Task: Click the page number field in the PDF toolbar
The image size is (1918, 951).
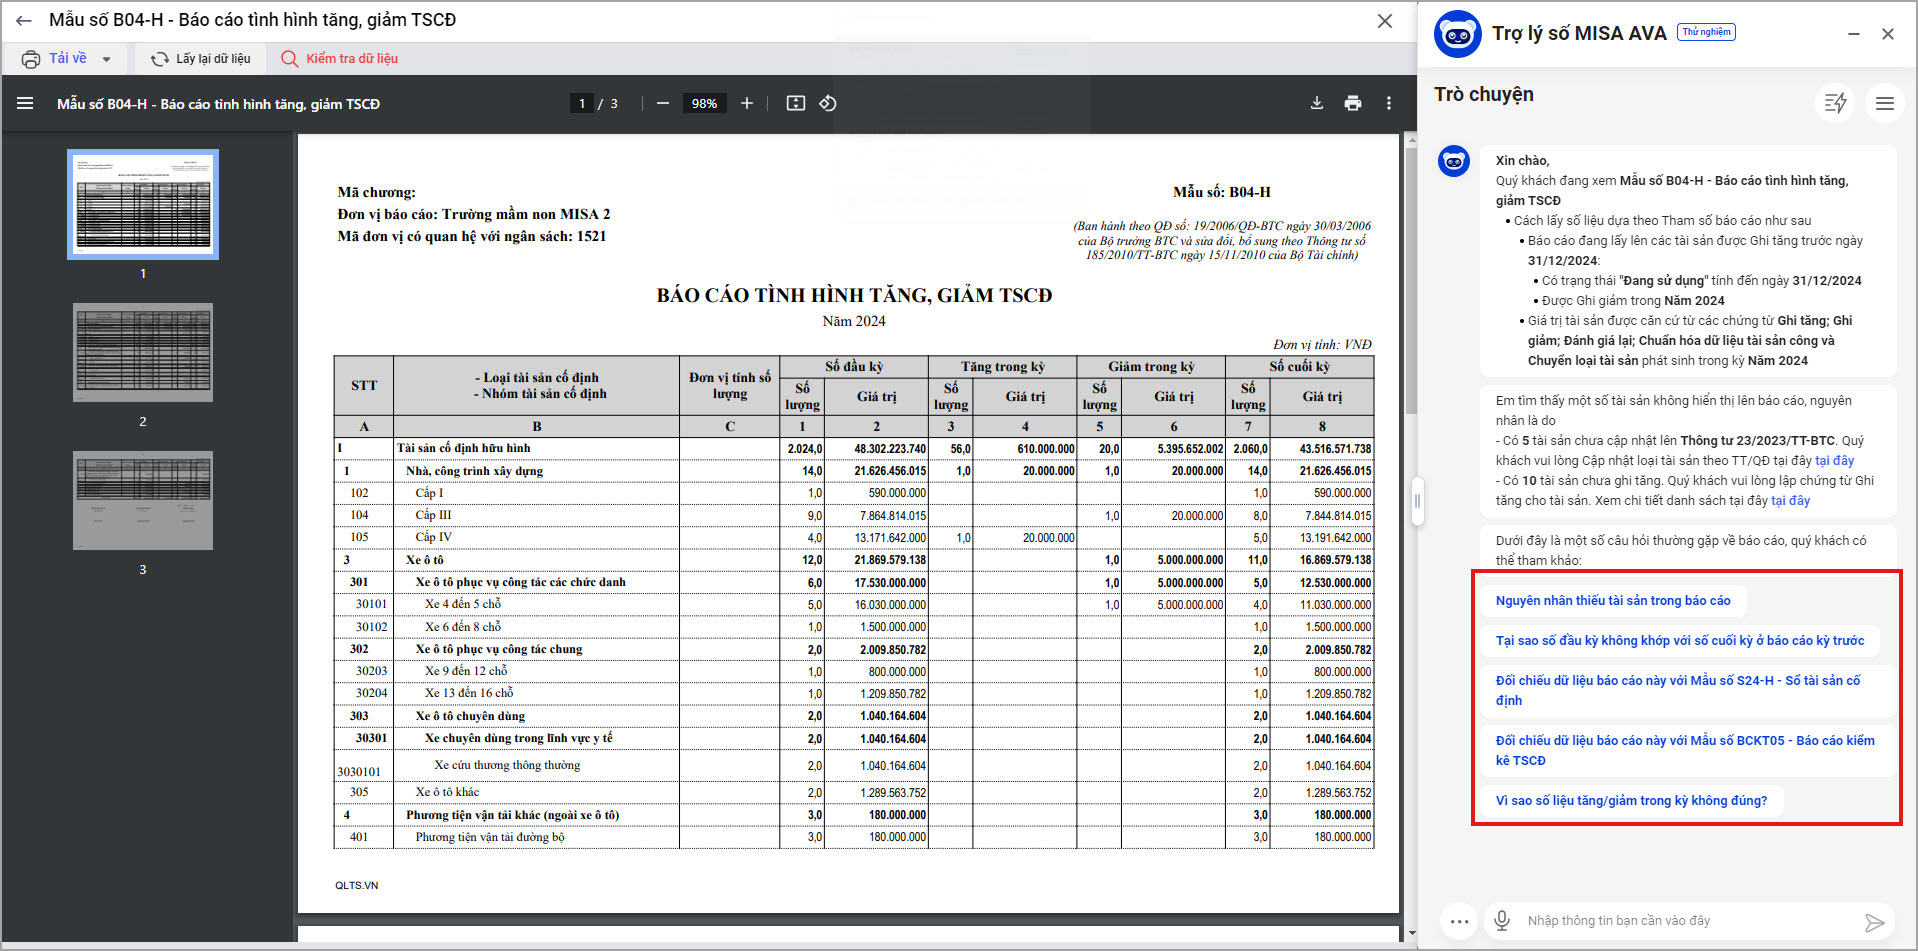Action: click(581, 103)
